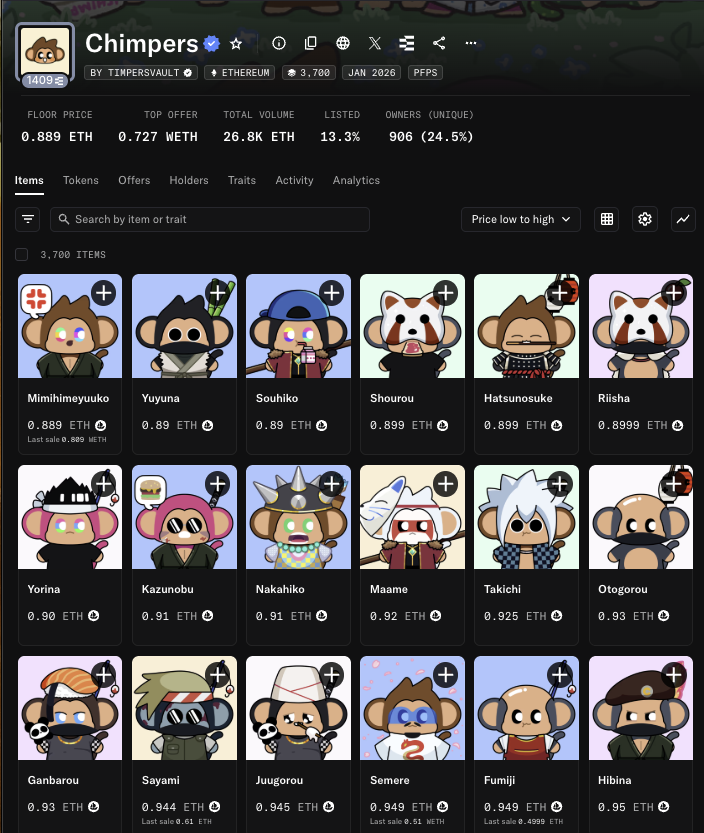
Task: Add Kazunobu to cart
Action: [217, 484]
